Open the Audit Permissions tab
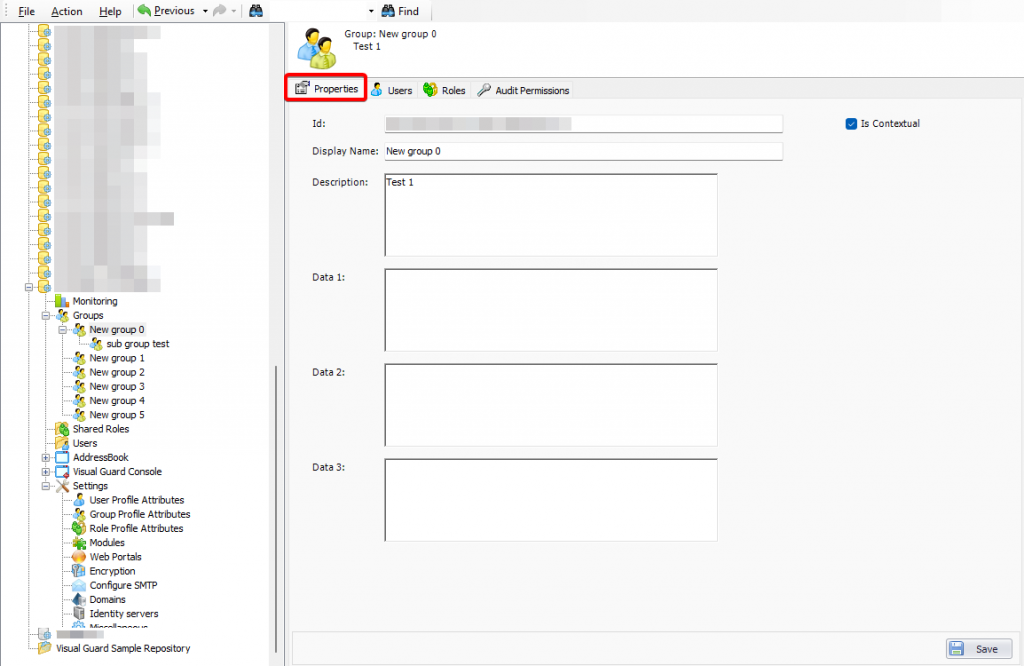The image size is (1024, 666). [x=523, y=90]
